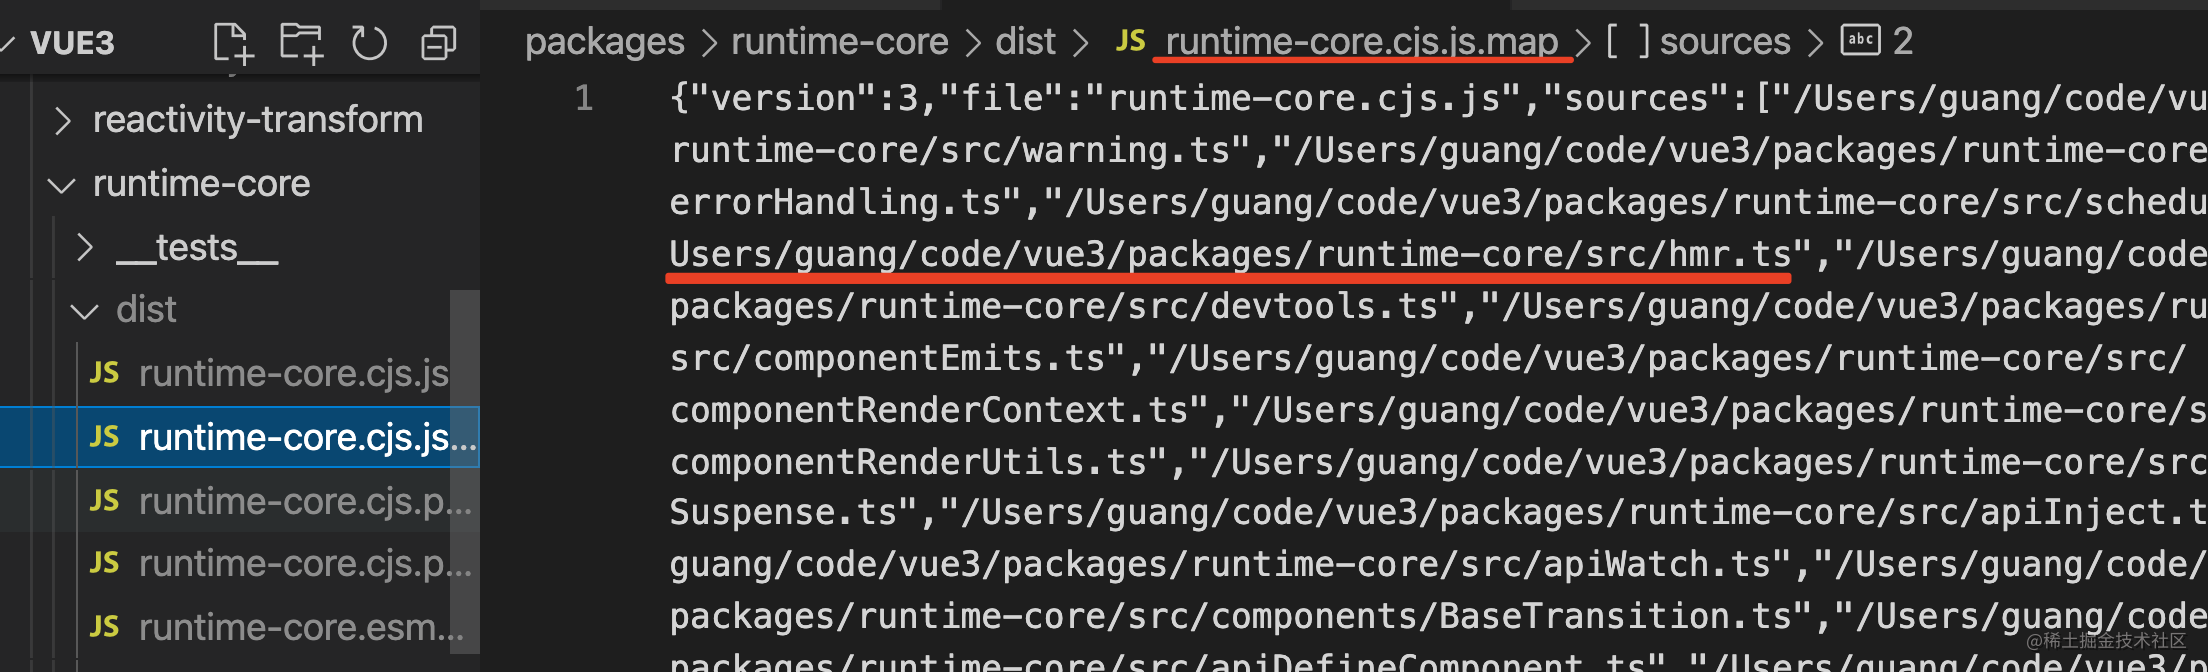Refresh the explorer with the refresh icon
Image resolution: width=2208 pixels, height=672 pixels.
369,43
